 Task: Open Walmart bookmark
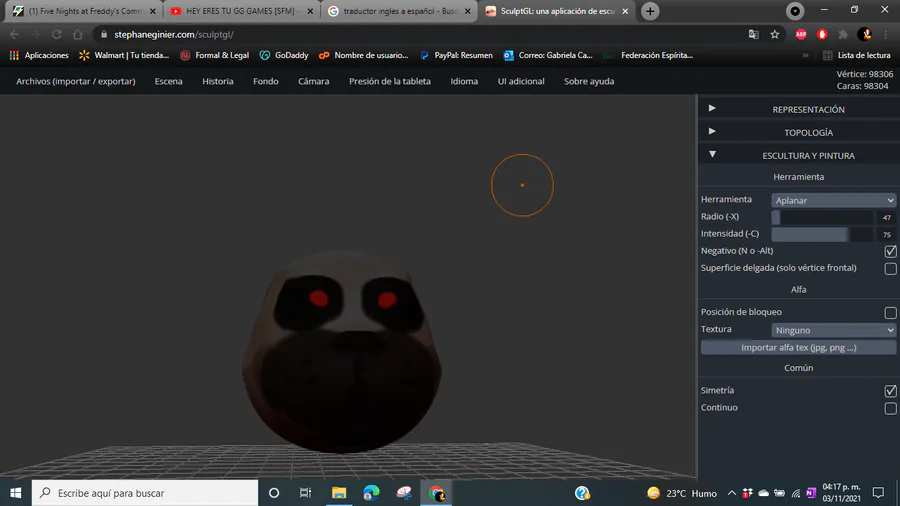(124, 55)
